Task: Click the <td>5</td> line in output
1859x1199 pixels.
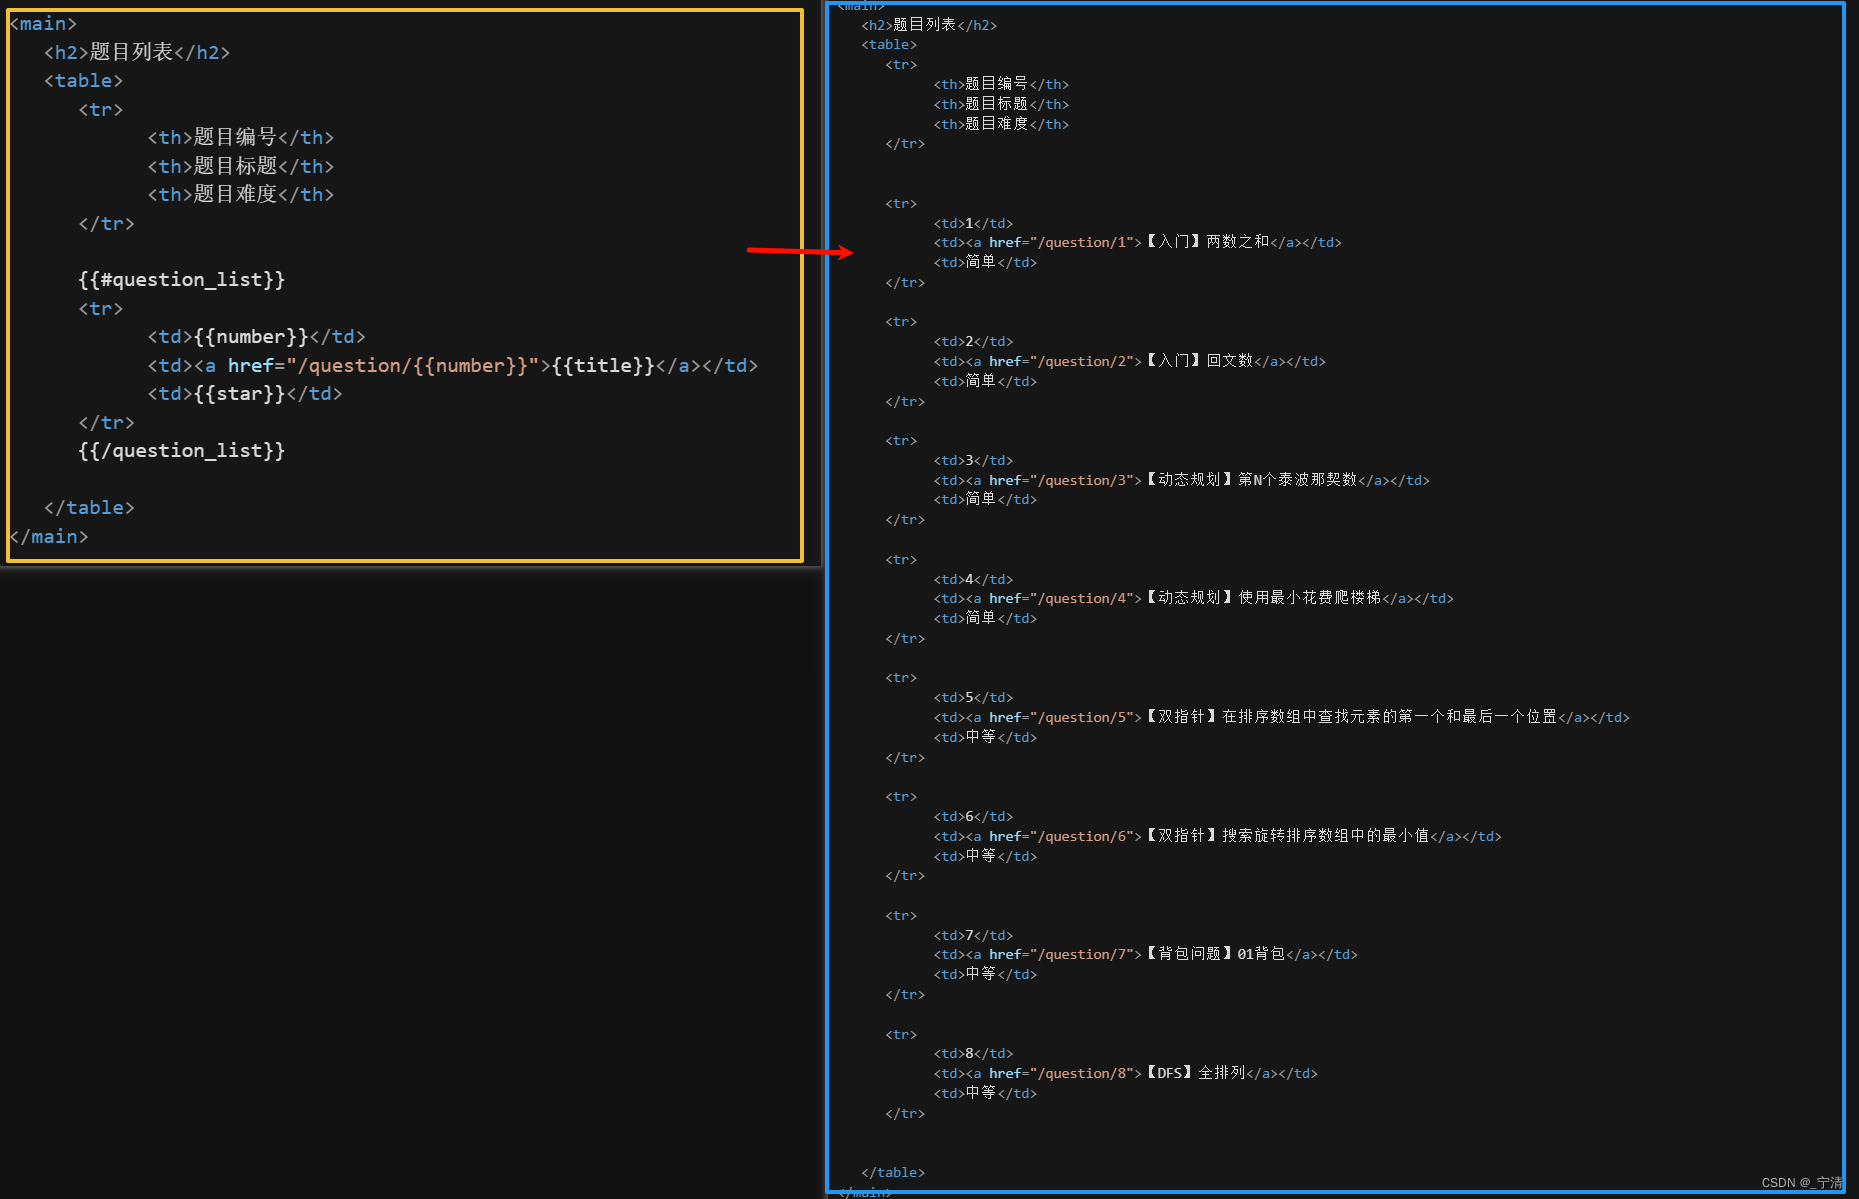Action: pos(973,698)
